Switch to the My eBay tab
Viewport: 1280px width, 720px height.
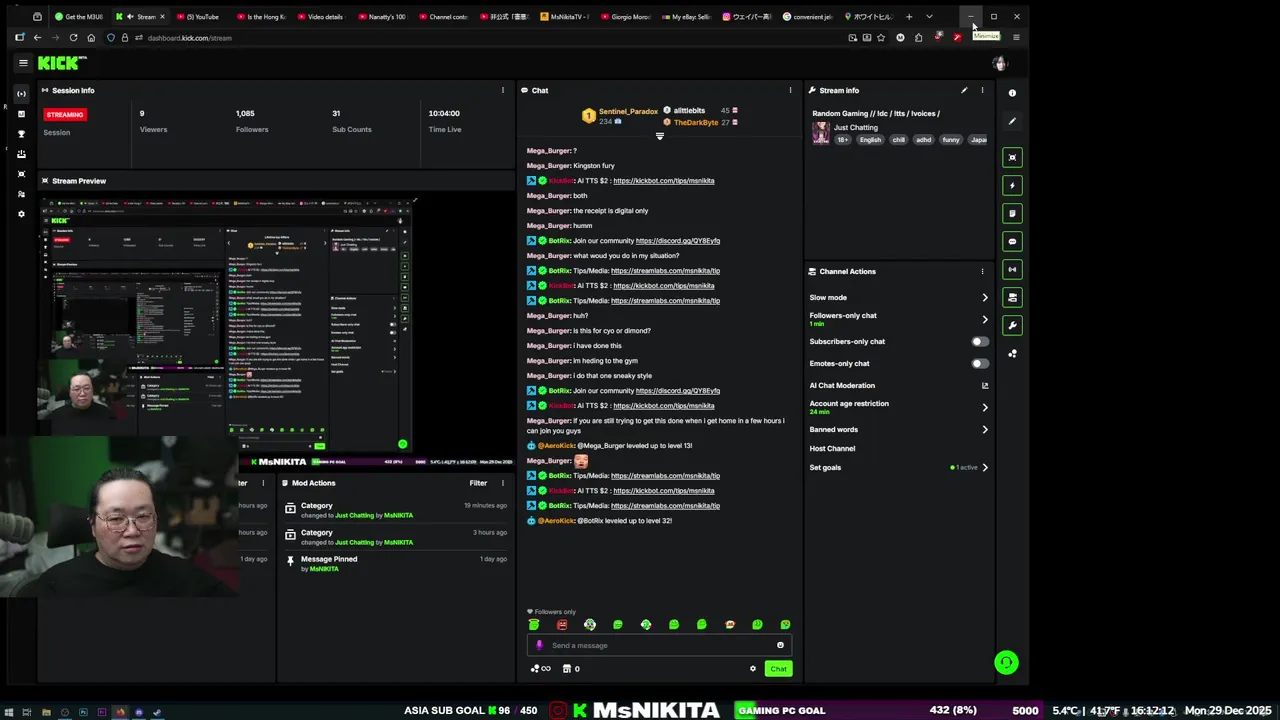click(x=688, y=16)
